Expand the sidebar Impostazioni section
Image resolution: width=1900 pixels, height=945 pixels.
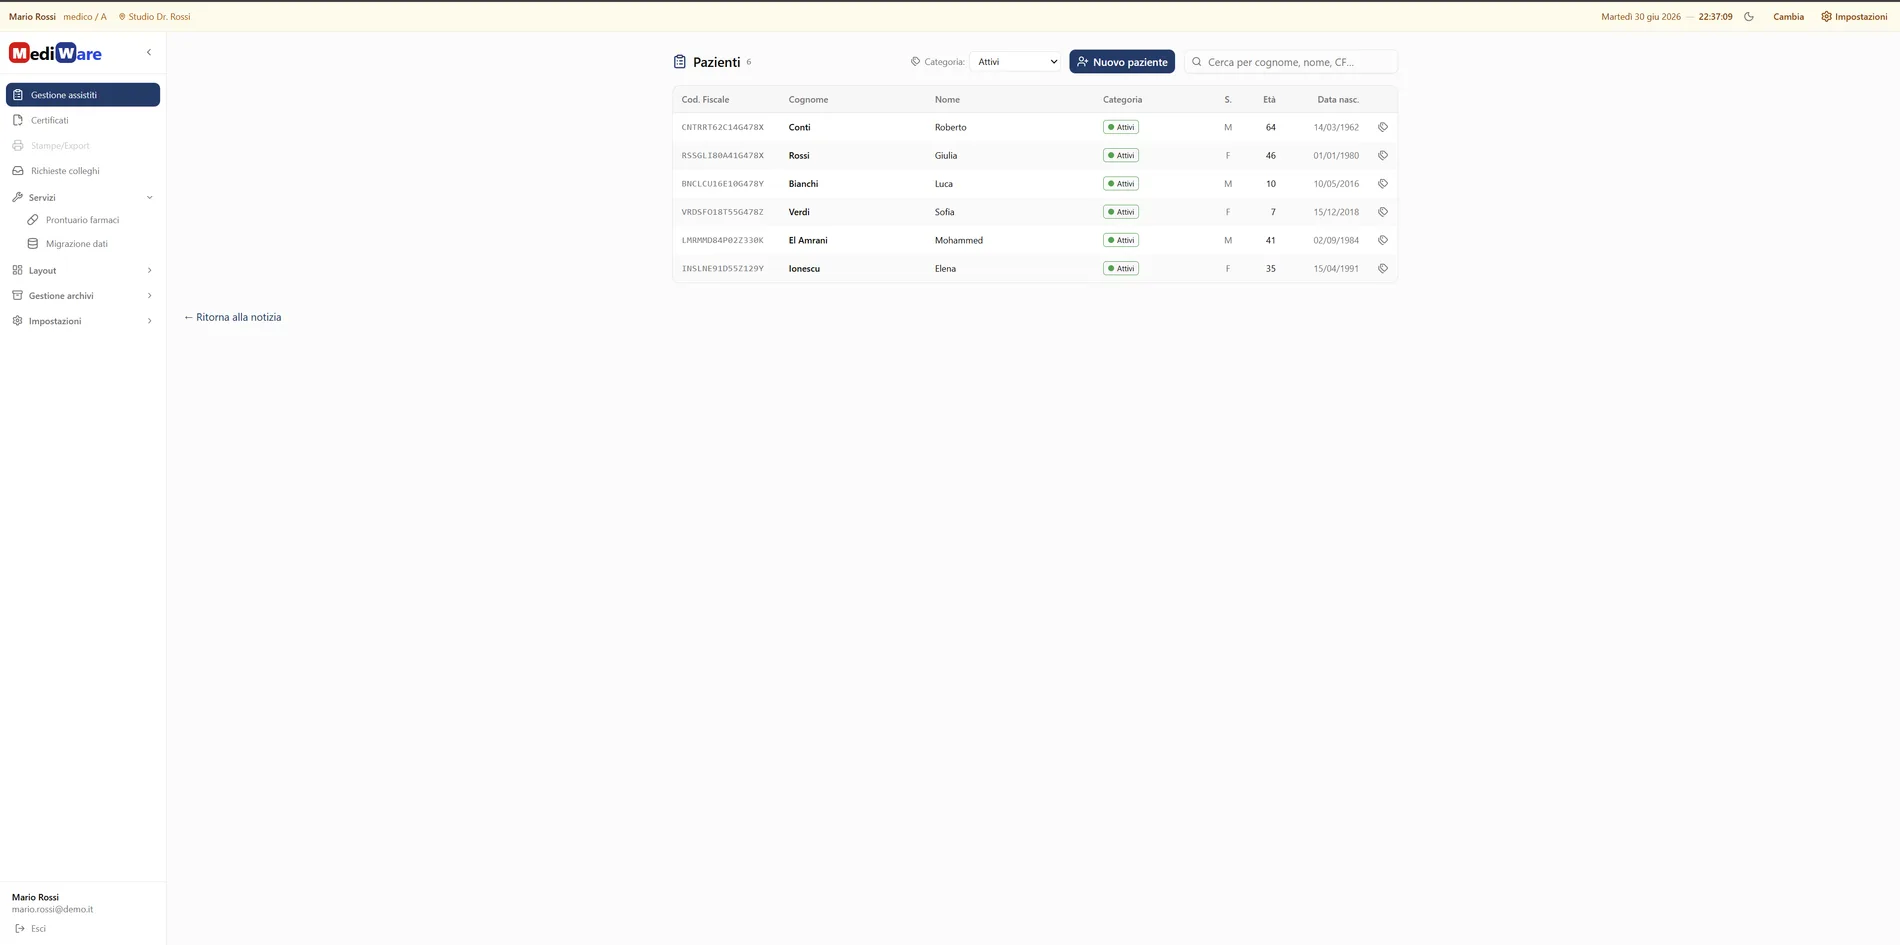[x=83, y=321]
